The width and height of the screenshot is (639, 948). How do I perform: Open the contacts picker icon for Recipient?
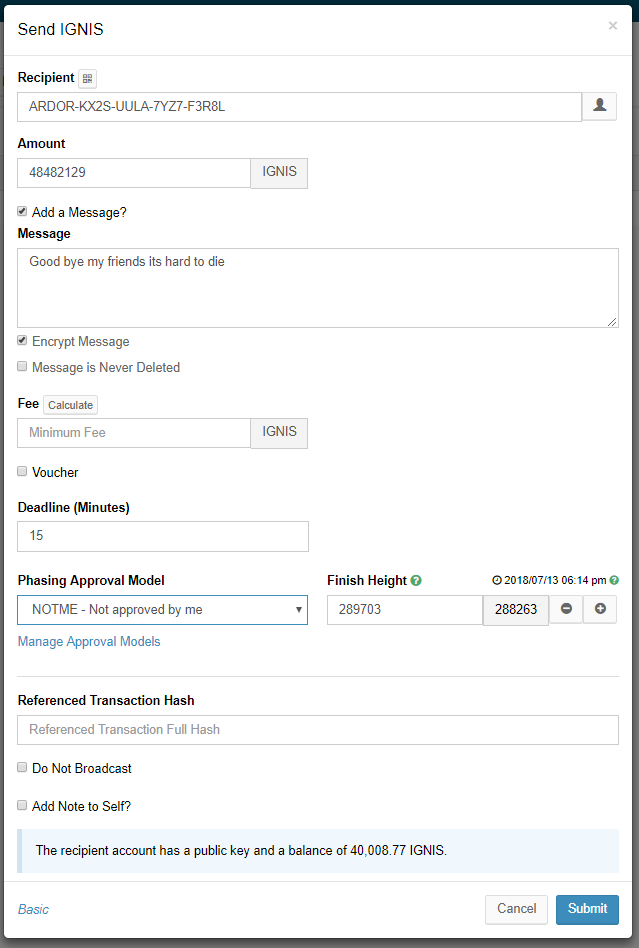(x=599, y=106)
